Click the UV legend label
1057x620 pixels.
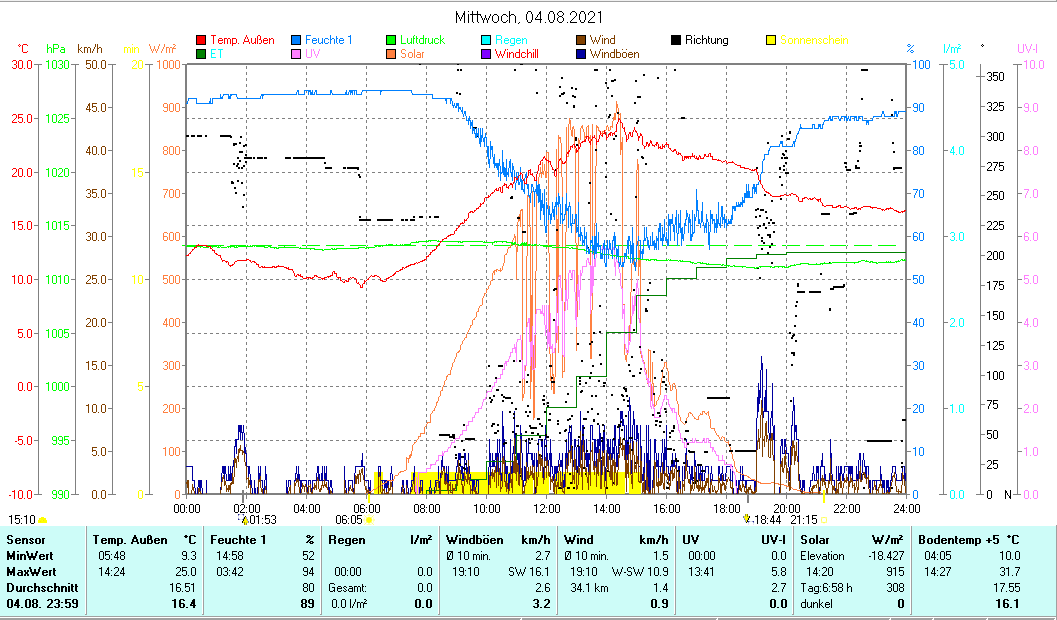pos(312,54)
